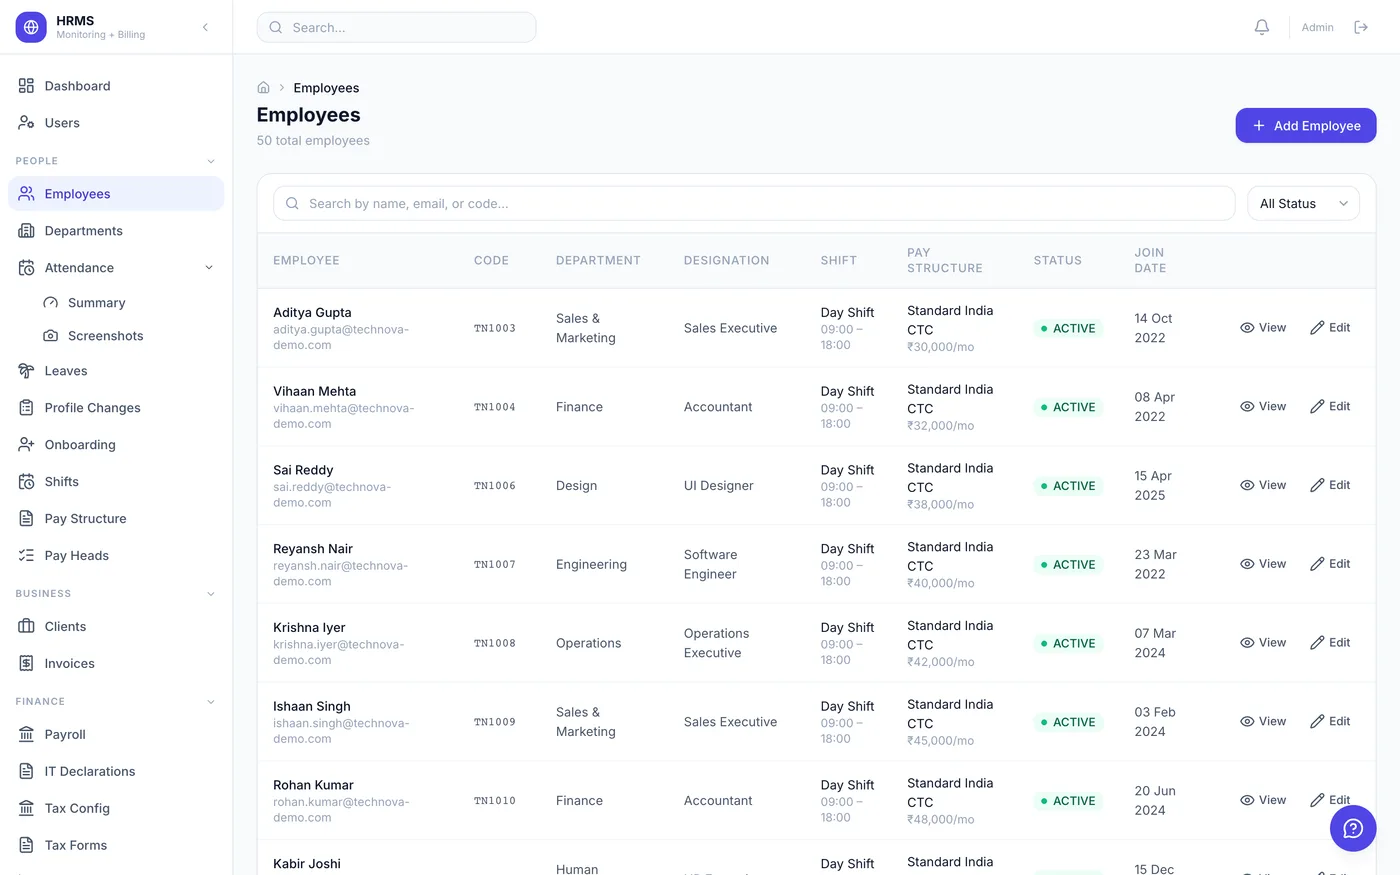Image resolution: width=1400 pixels, height=875 pixels.
Task: Click the Admin label in header
Action: [x=1317, y=28]
